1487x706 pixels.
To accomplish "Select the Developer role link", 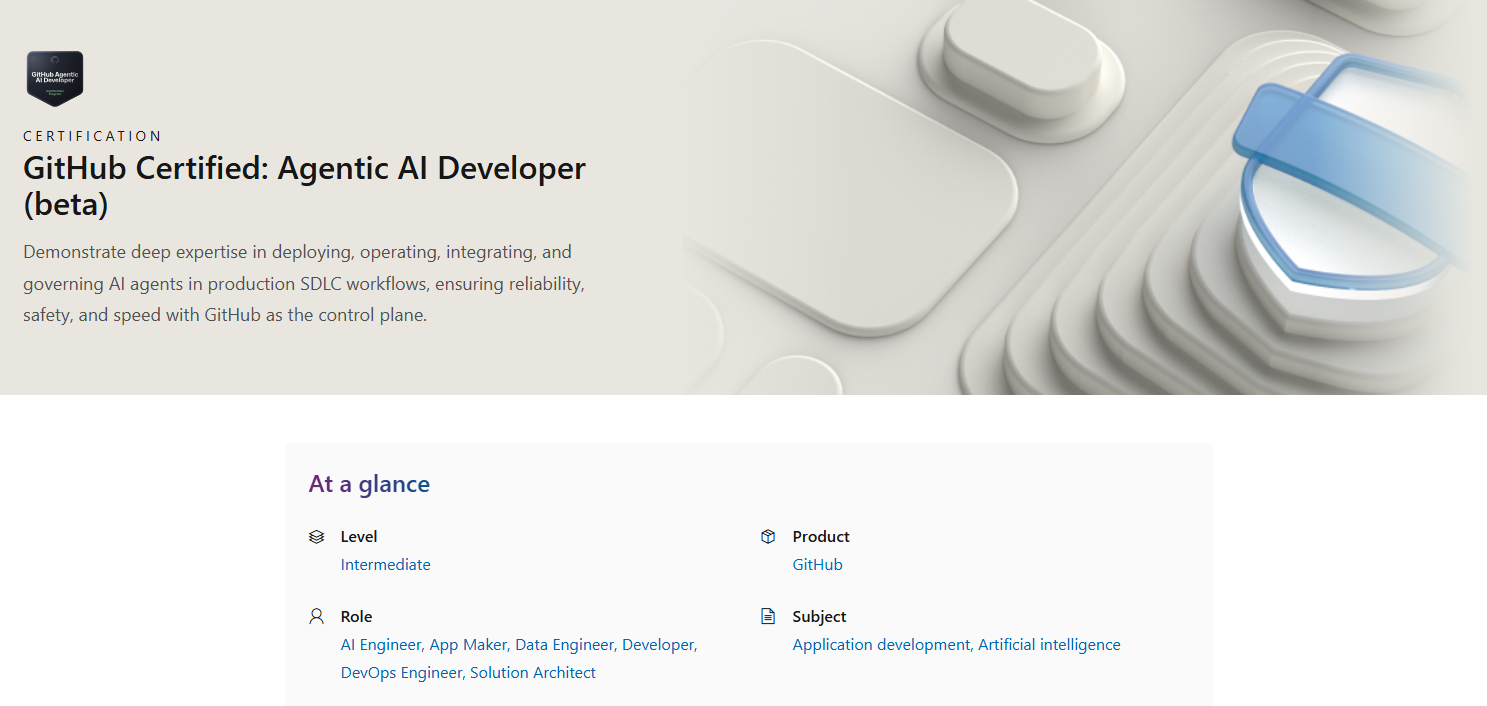I will (x=658, y=645).
